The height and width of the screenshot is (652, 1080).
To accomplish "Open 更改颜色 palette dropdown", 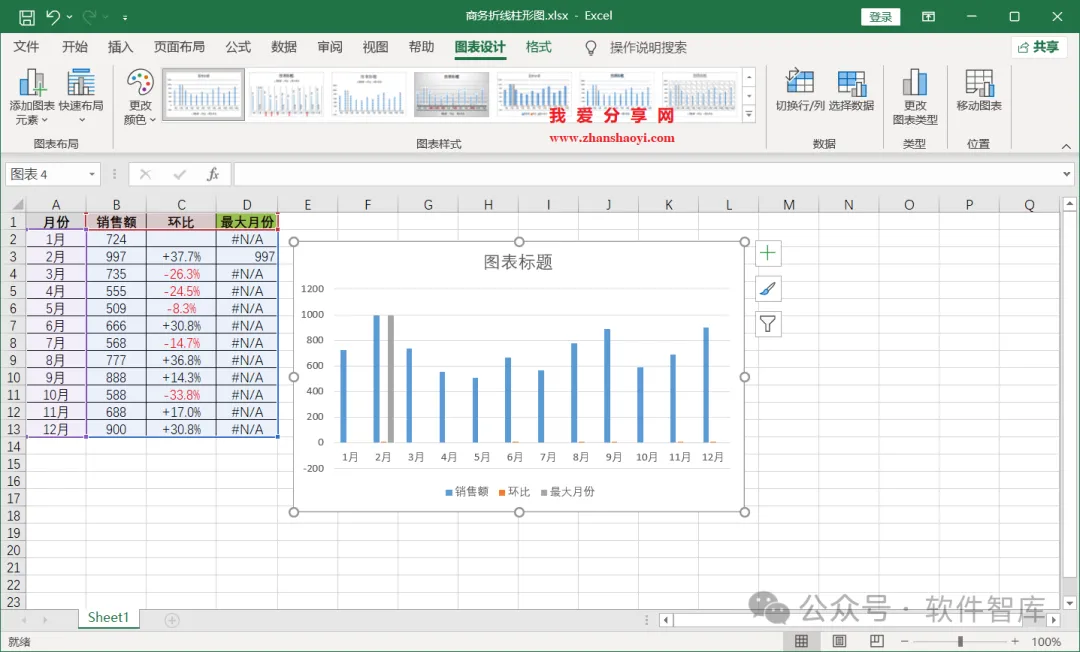I will click(x=140, y=97).
